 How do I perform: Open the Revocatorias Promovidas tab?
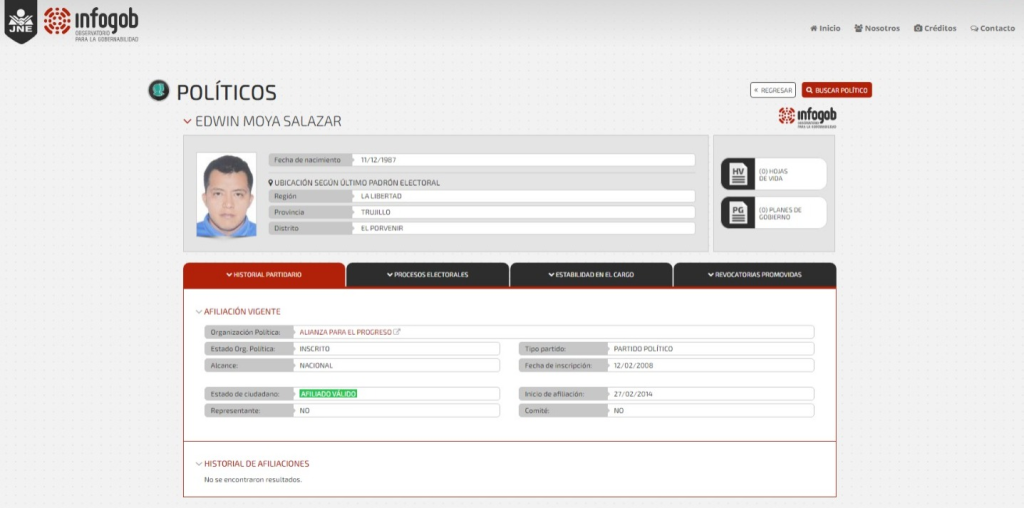pyautogui.click(x=754, y=275)
